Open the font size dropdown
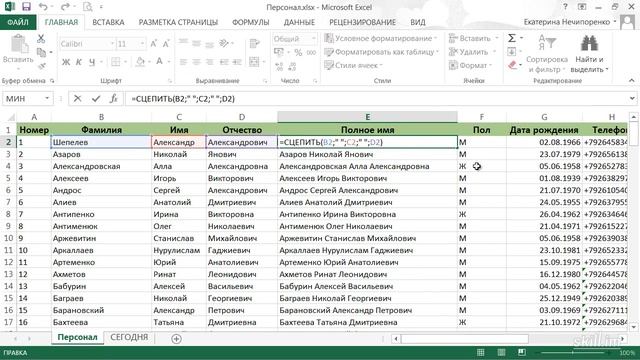Viewport: 640px width, 360px height. click(142, 44)
